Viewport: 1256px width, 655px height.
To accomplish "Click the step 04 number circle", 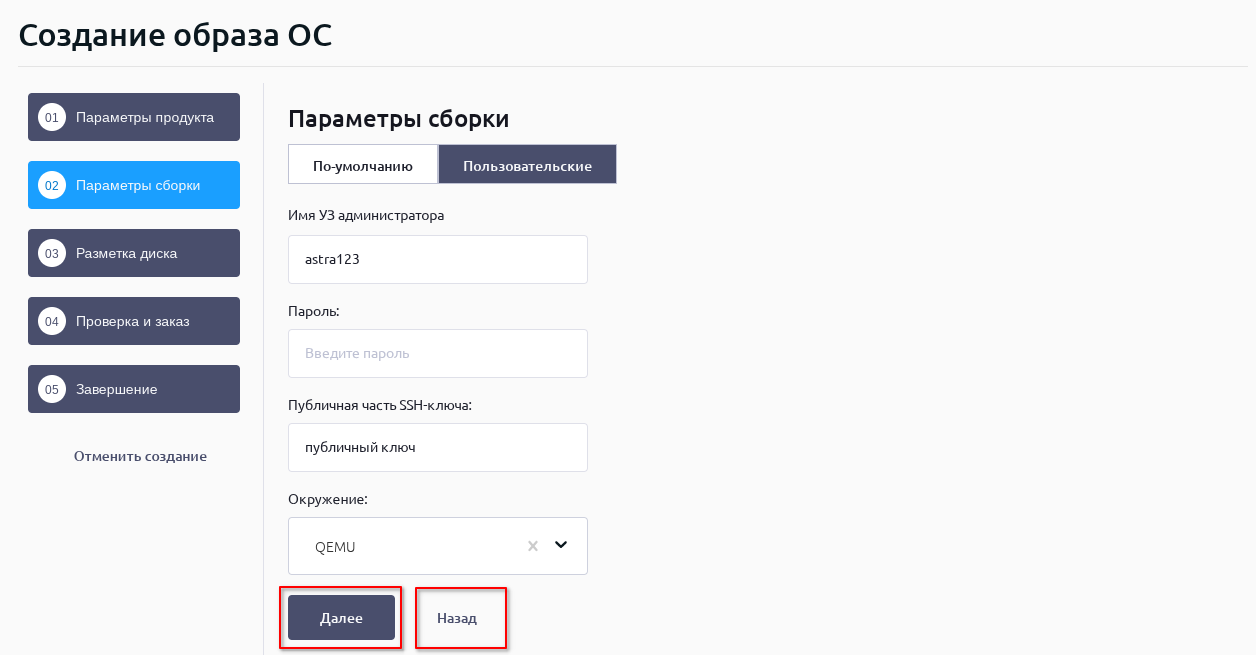I will tap(52, 321).
